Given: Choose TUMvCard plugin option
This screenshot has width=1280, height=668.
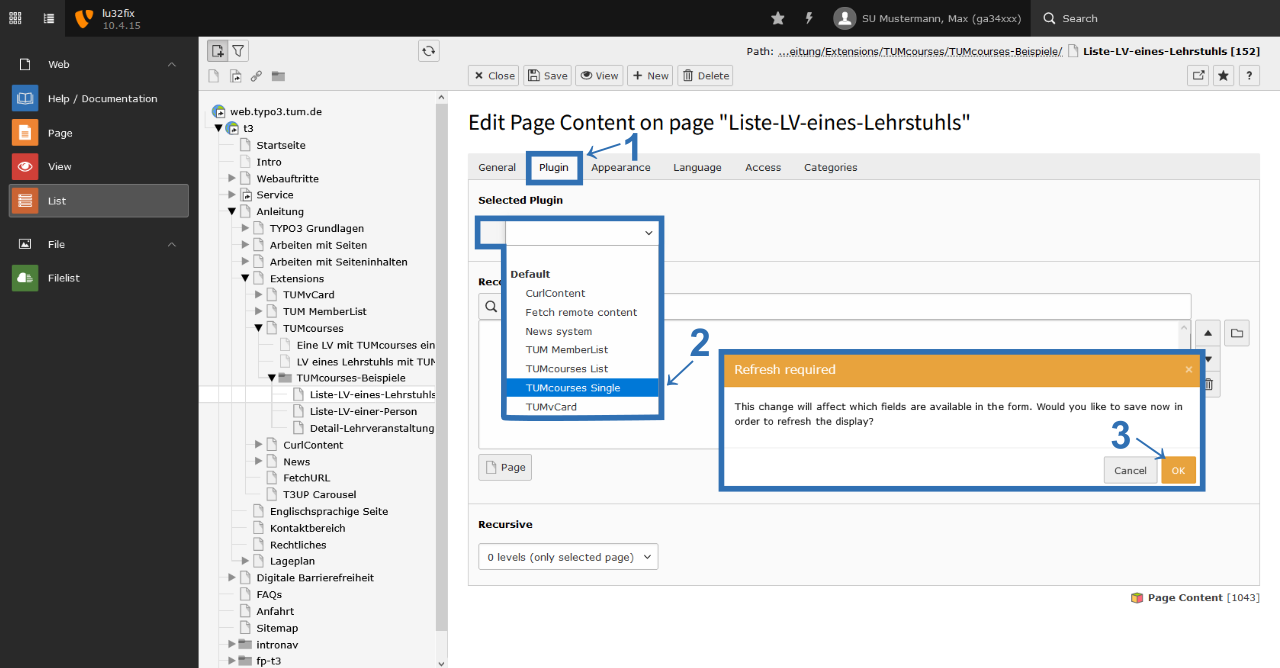Looking at the screenshot, I should point(582,407).
